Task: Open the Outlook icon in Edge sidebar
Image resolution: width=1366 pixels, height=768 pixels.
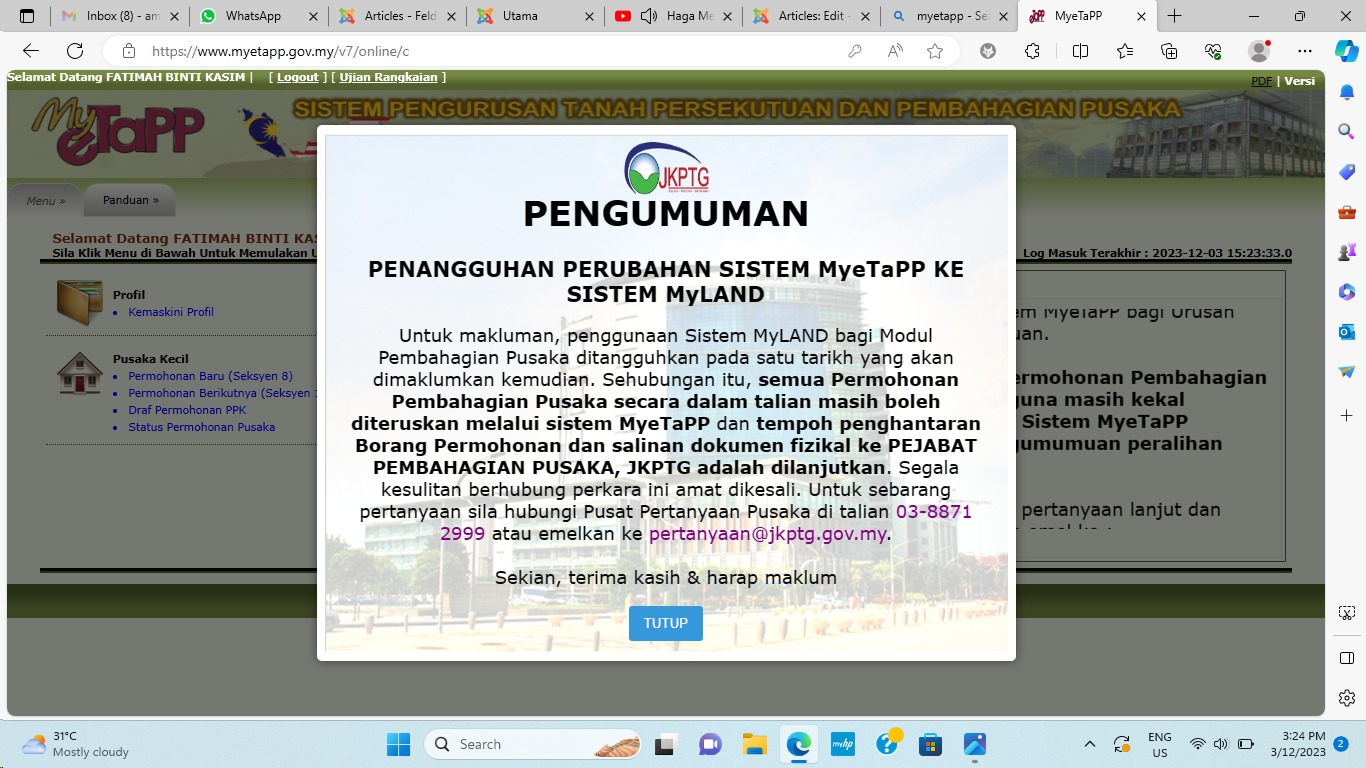Action: [x=1346, y=331]
